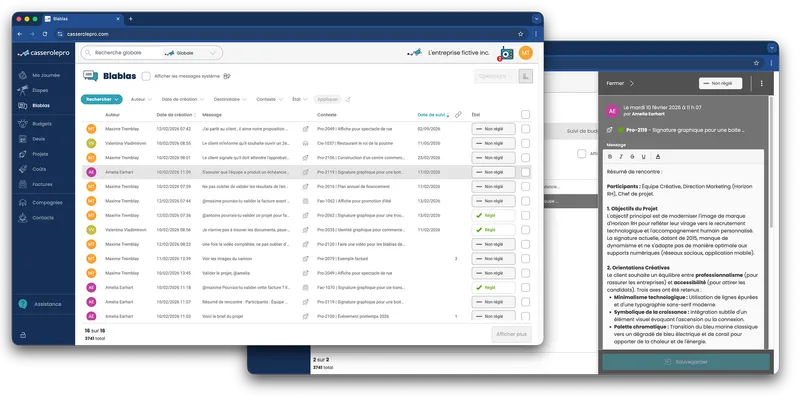Open context icon in Valentina Vladimirovn 08:55 row
800x401 pixels.
point(306,143)
